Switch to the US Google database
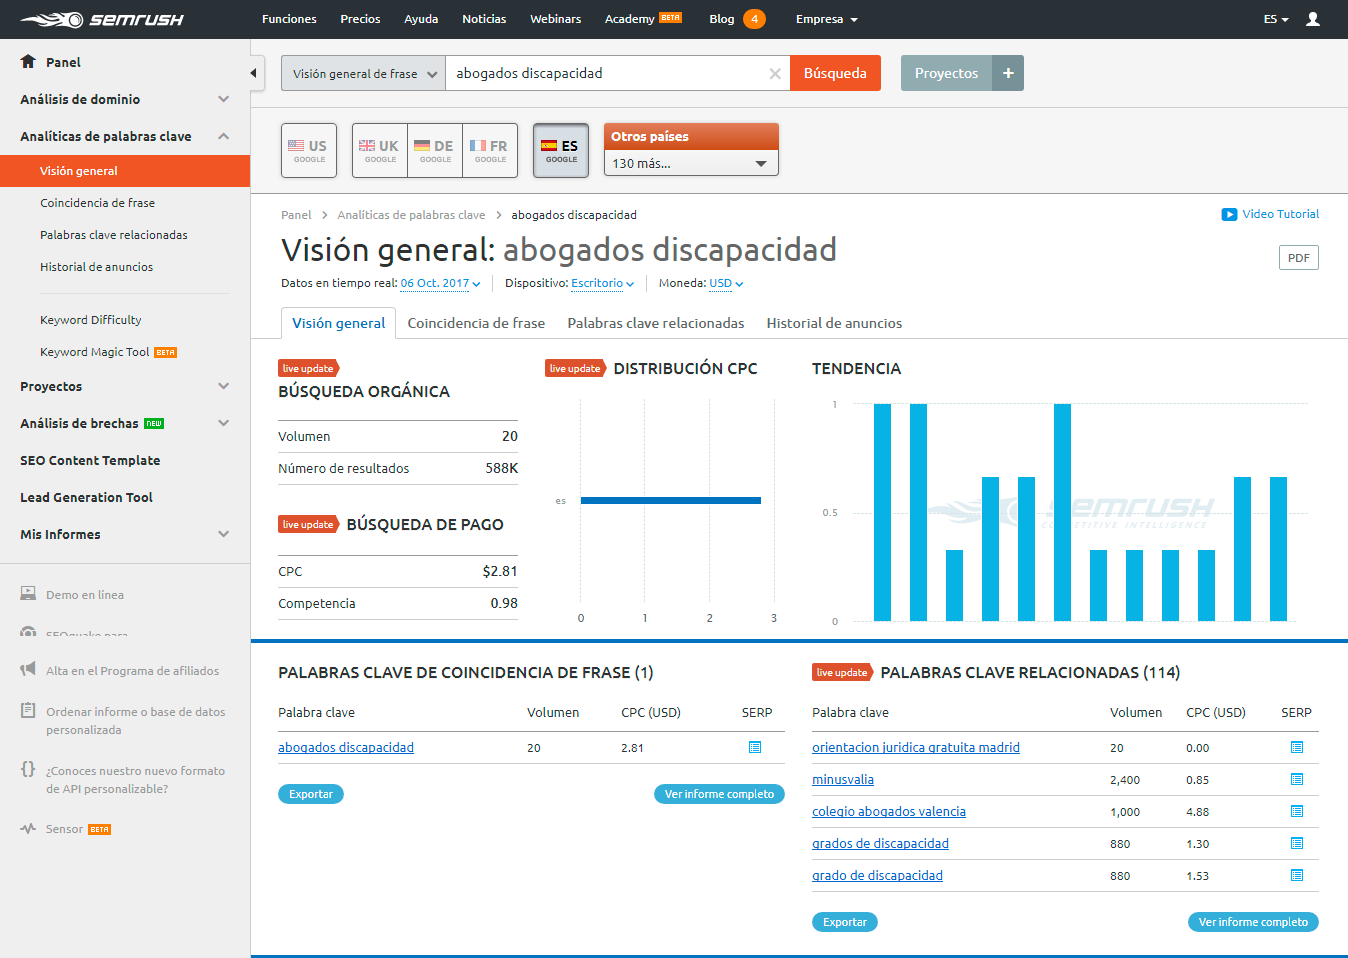The image size is (1348, 958). [308, 150]
